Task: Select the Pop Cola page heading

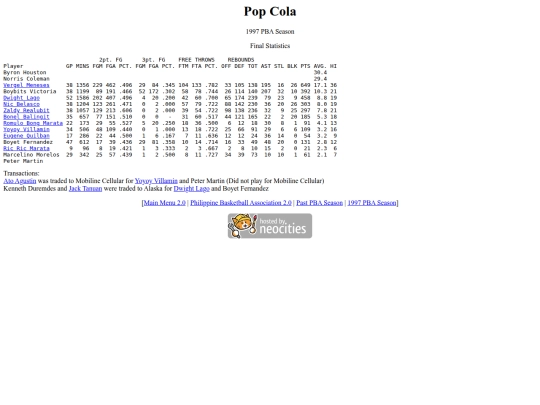Action: pyautogui.click(x=270, y=11)
